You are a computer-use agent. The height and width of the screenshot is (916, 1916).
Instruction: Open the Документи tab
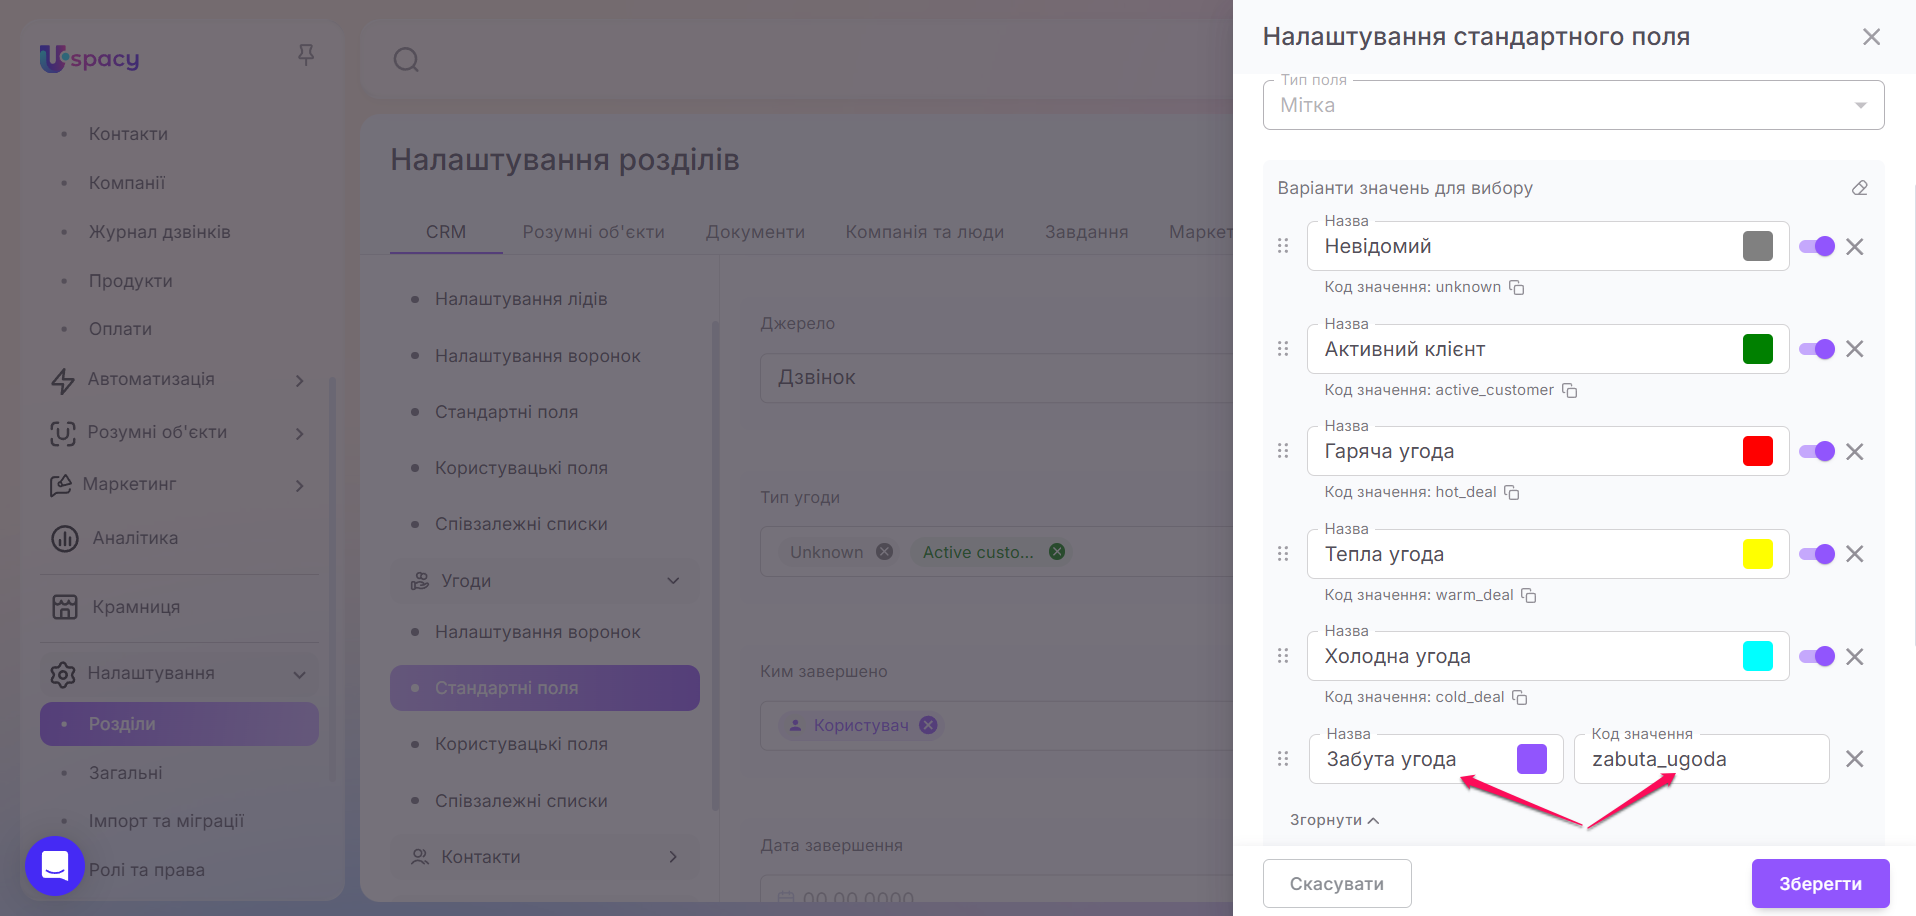755,232
